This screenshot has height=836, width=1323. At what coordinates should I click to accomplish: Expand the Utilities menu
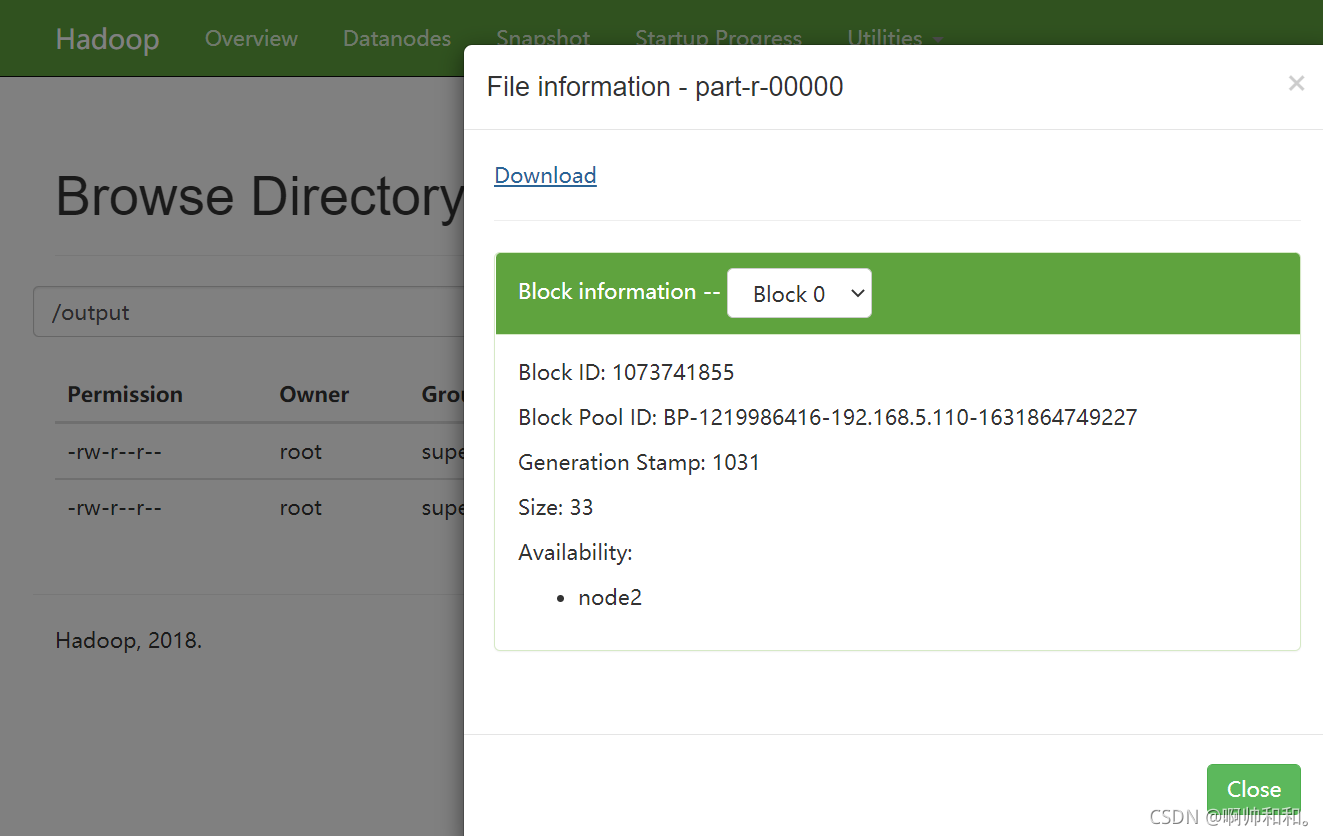tap(894, 38)
